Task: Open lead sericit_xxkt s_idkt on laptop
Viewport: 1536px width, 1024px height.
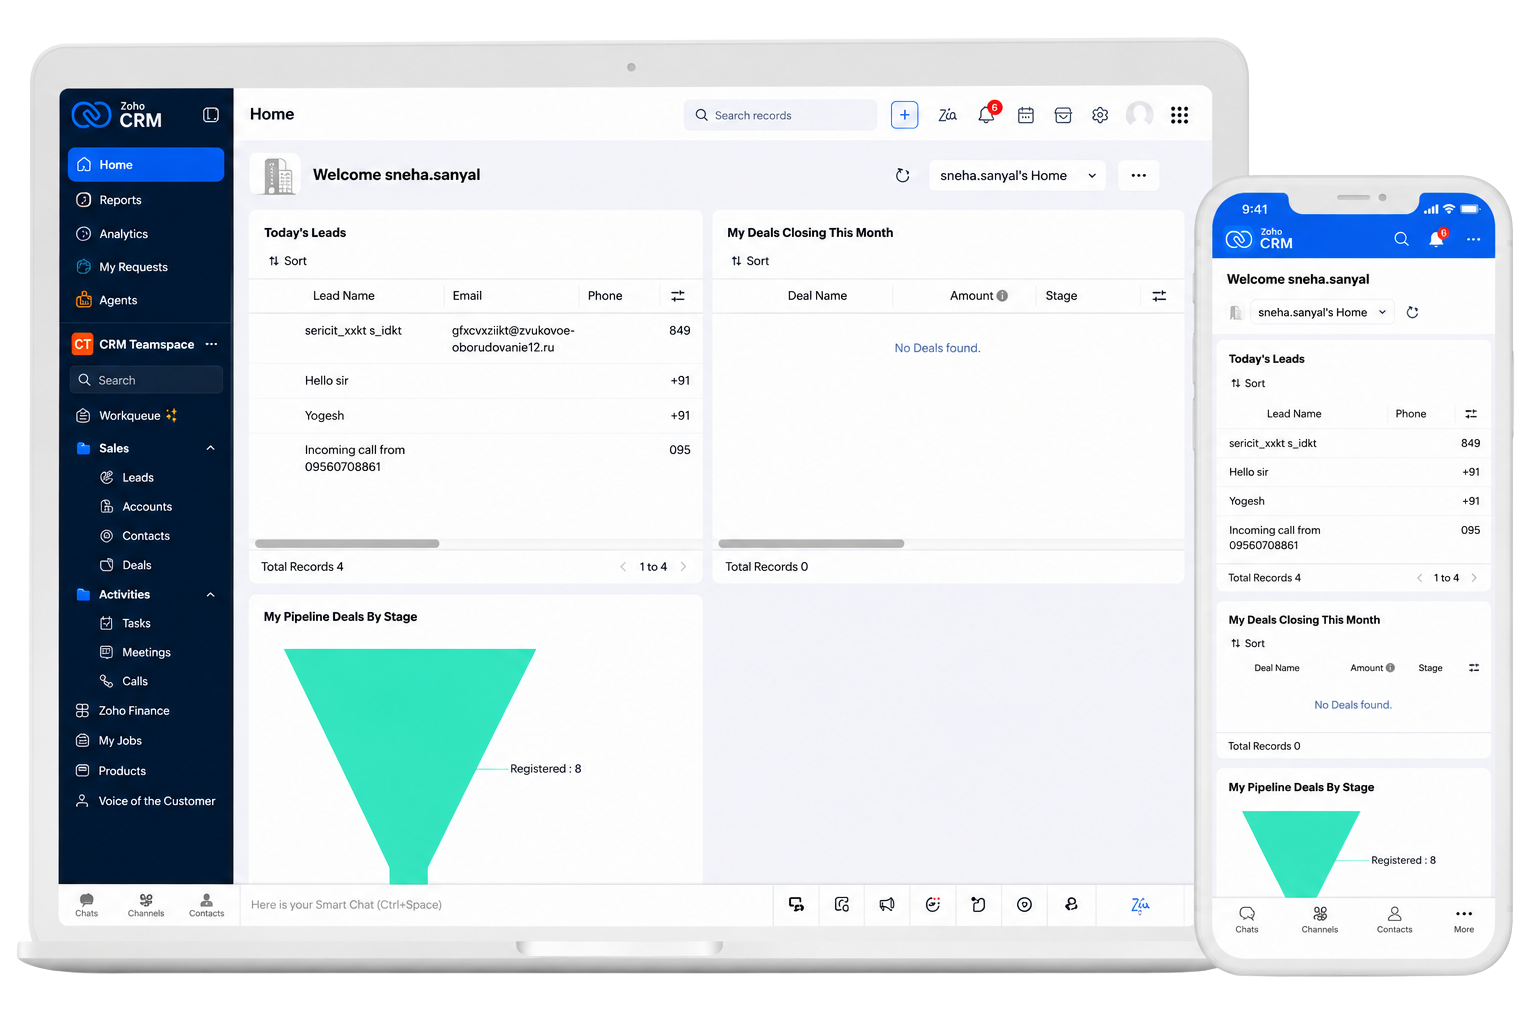Action: [x=353, y=331]
